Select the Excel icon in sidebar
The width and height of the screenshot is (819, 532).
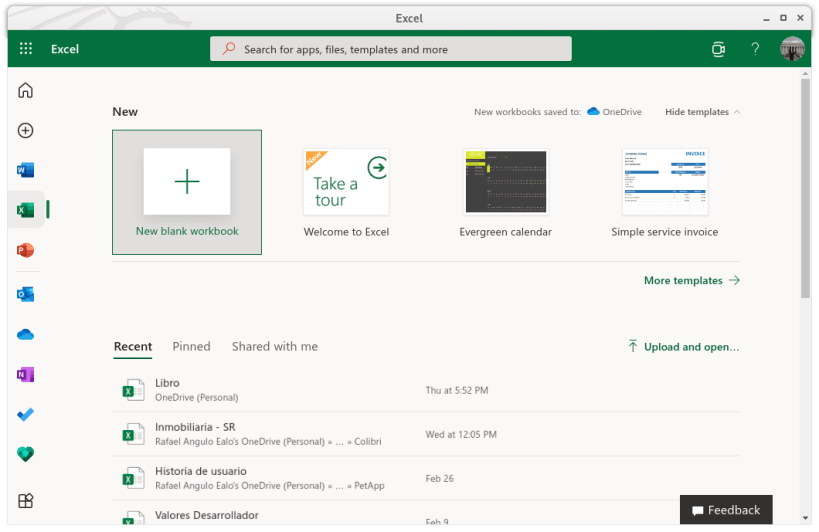click(x=26, y=210)
